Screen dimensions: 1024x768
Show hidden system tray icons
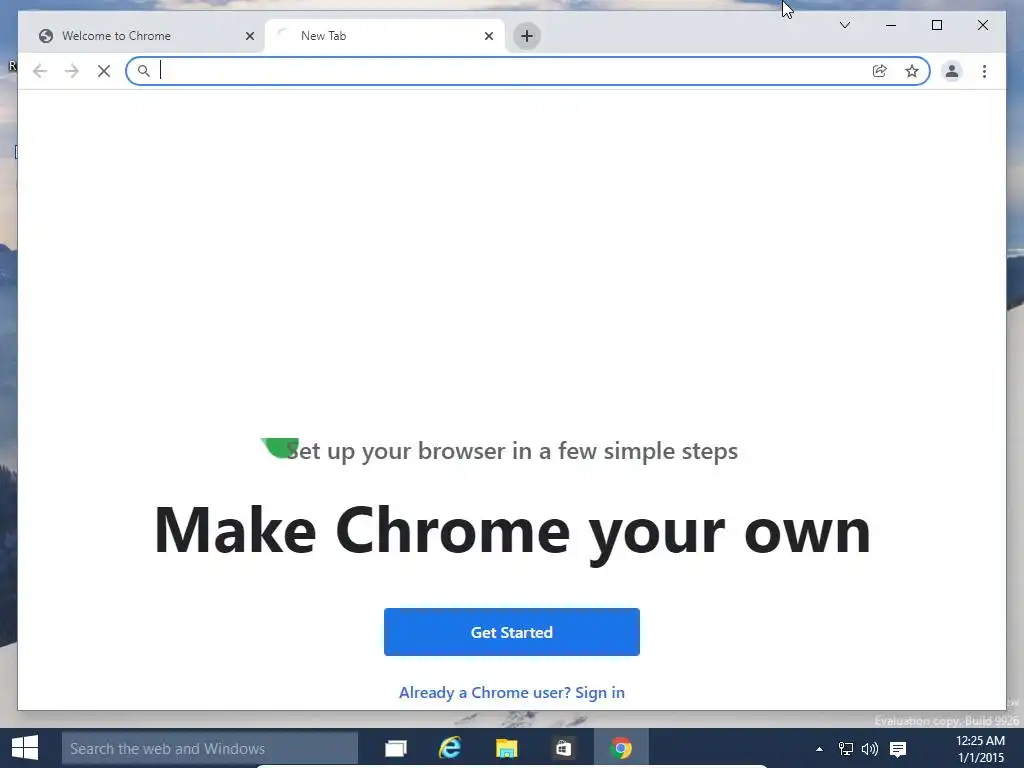820,749
